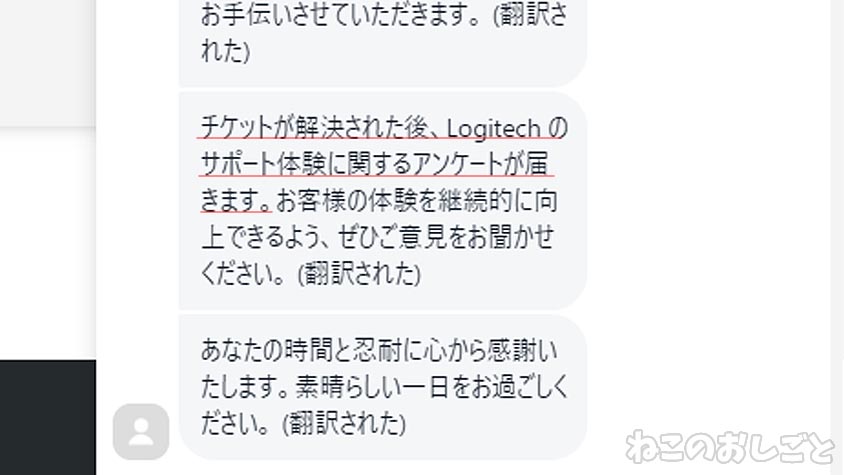Click the gray support agent avatar icon
Viewport: 844px width, 475px height.
coord(141,431)
